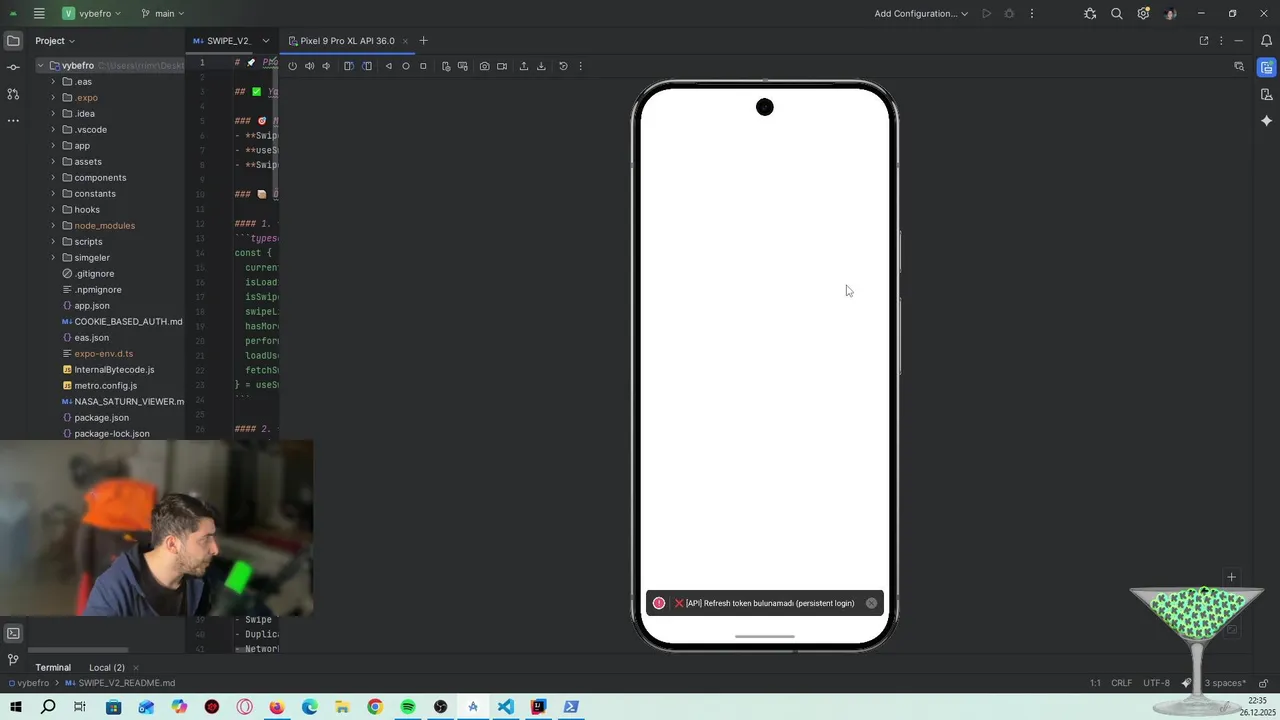
Task: Expand the hooks folder
Action: click(53, 210)
